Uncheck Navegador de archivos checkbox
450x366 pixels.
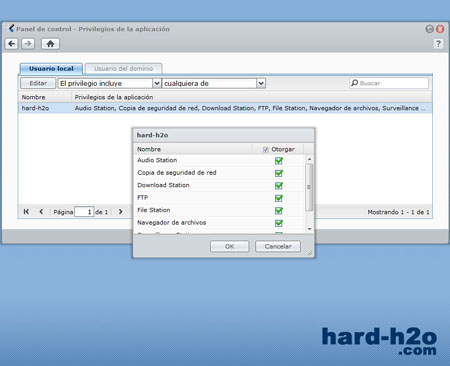(279, 223)
